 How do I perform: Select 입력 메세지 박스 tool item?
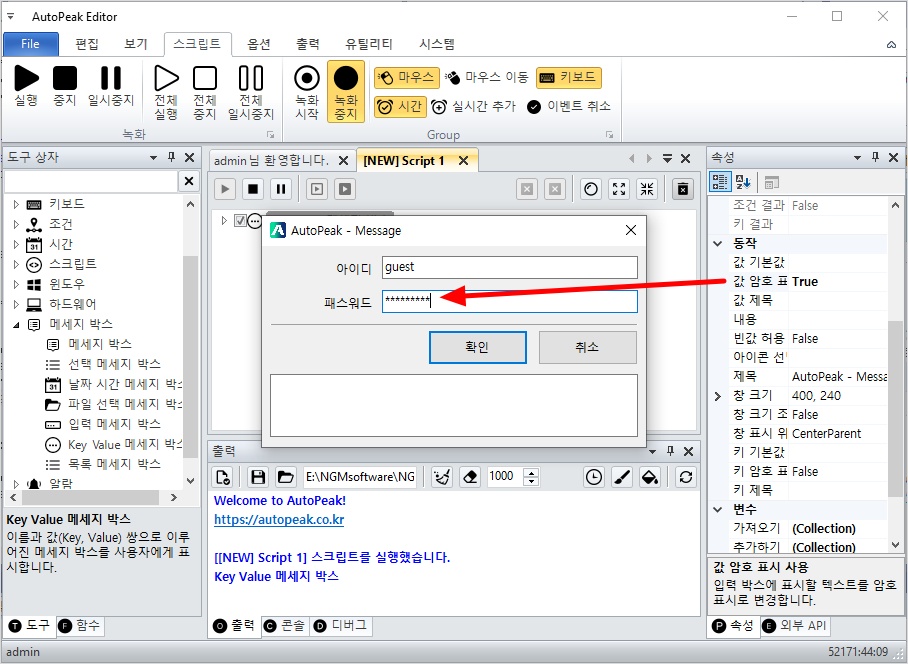click(114, 424)
